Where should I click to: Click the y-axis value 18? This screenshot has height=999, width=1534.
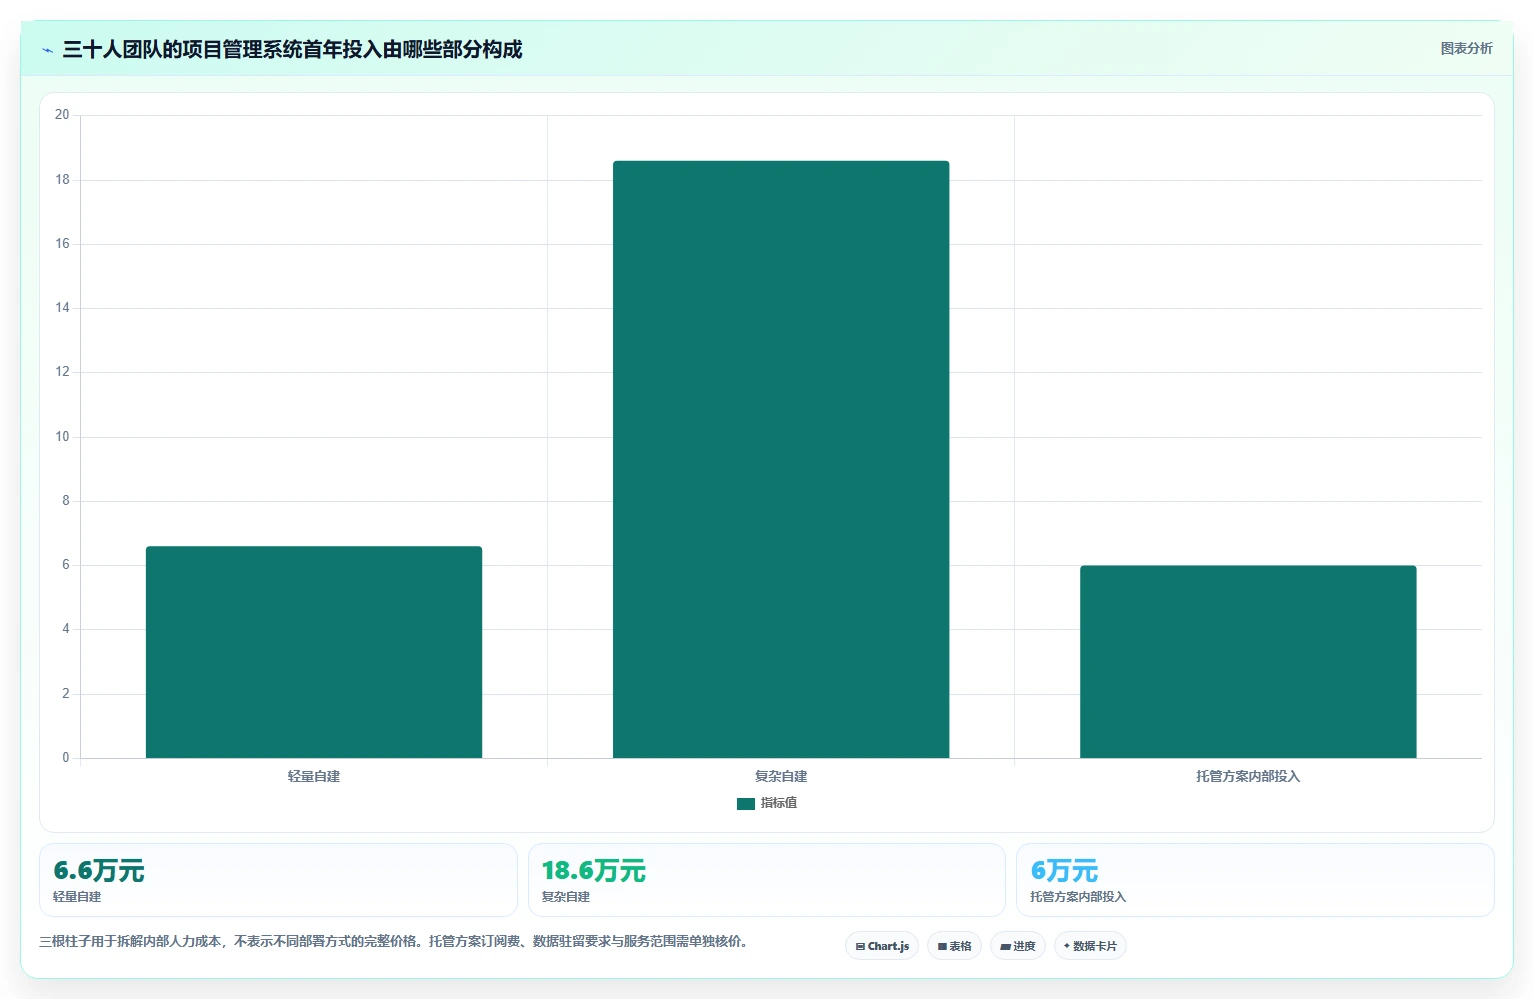click(62, 180)
